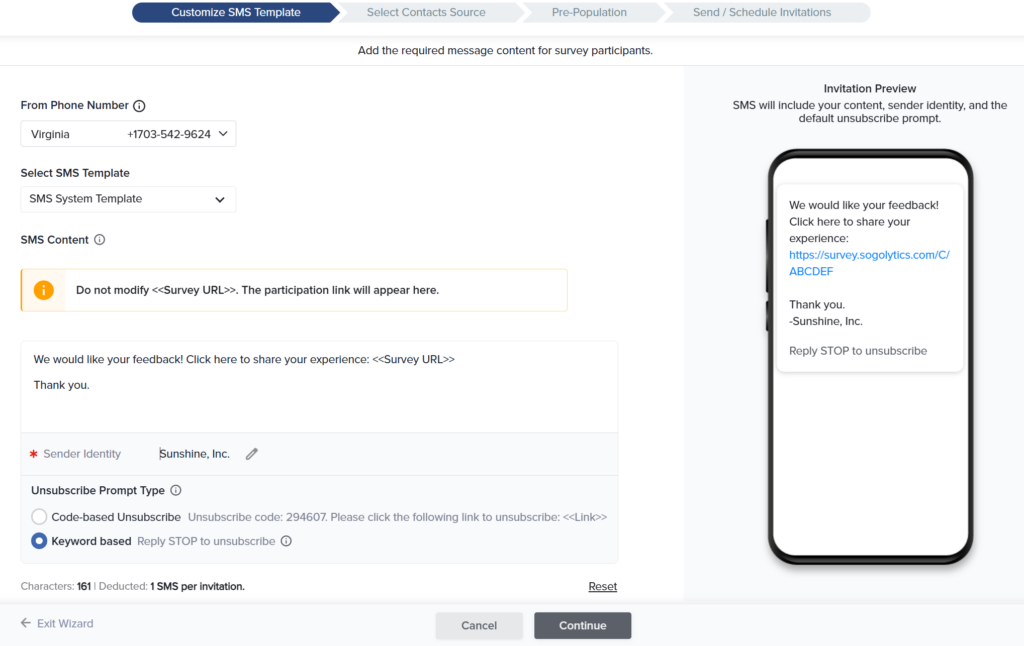The image size is (1024, 646).
Task: Click the pencil icon to edit Sender Identity
Action: pyautogui.click(x=252, y=454)
